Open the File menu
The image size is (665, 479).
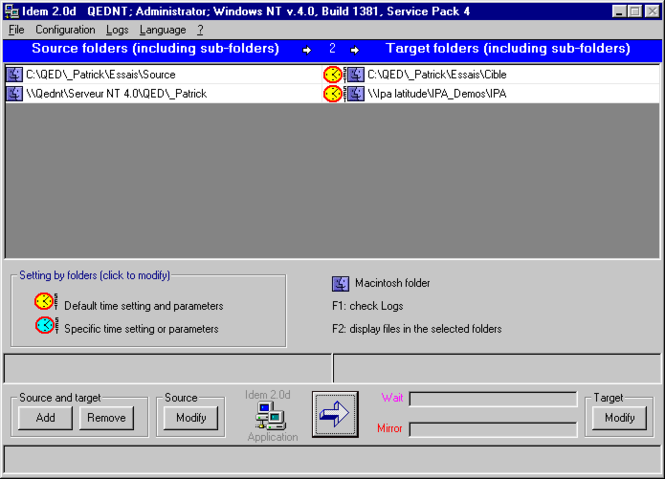pyautogui.click(x=16, y=30)
